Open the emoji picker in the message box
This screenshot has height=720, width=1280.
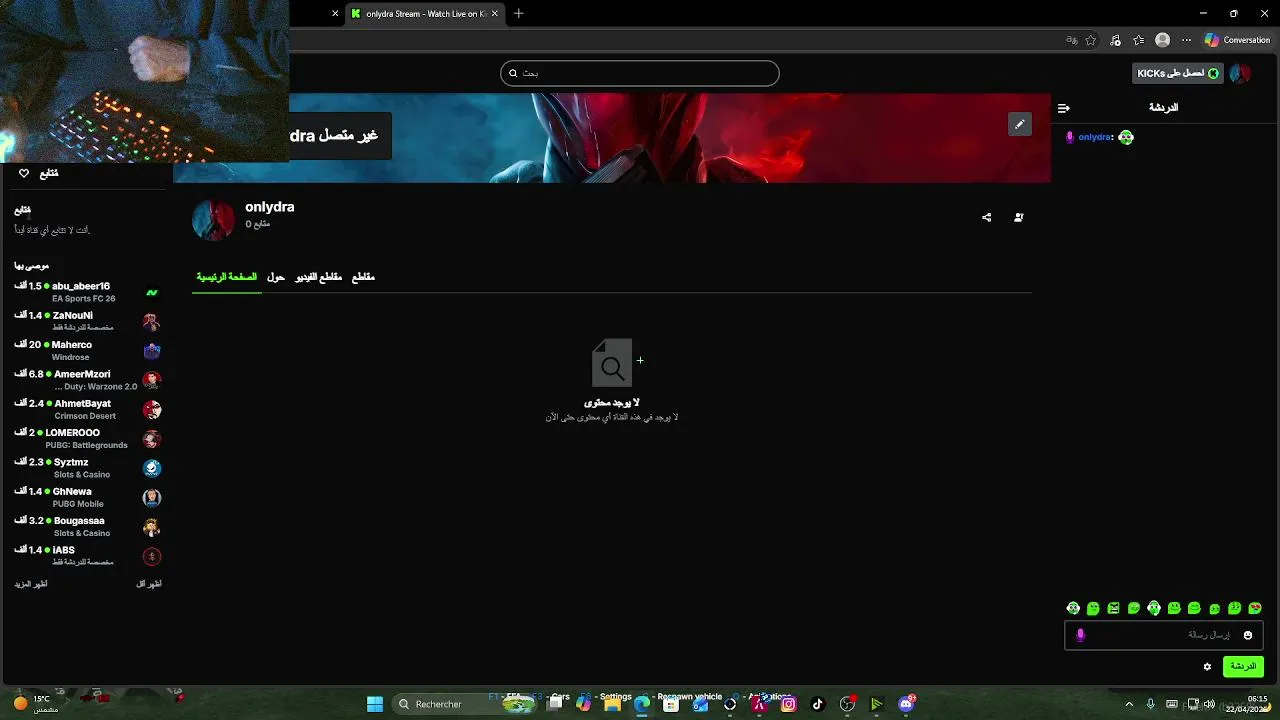(x=1247, y=635)
